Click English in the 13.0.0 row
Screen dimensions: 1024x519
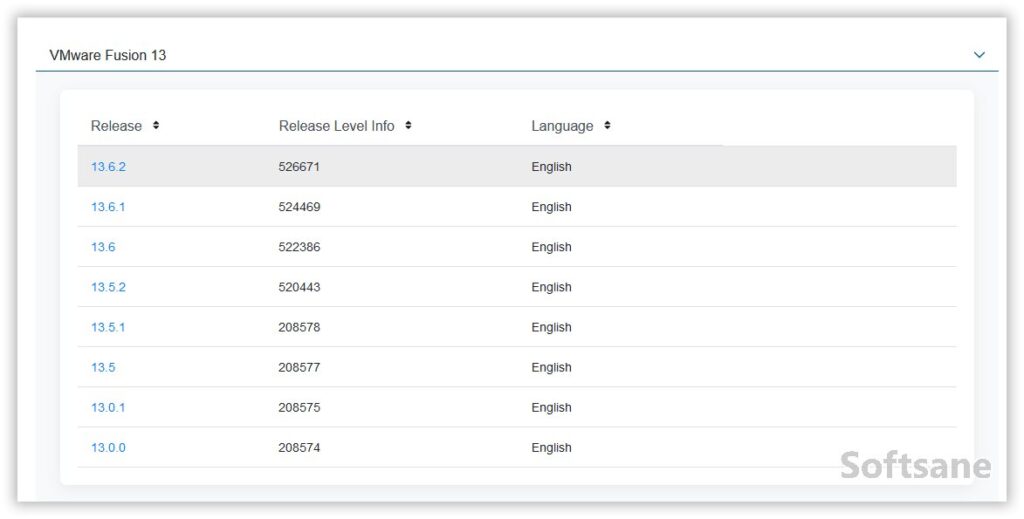point(551,448)
